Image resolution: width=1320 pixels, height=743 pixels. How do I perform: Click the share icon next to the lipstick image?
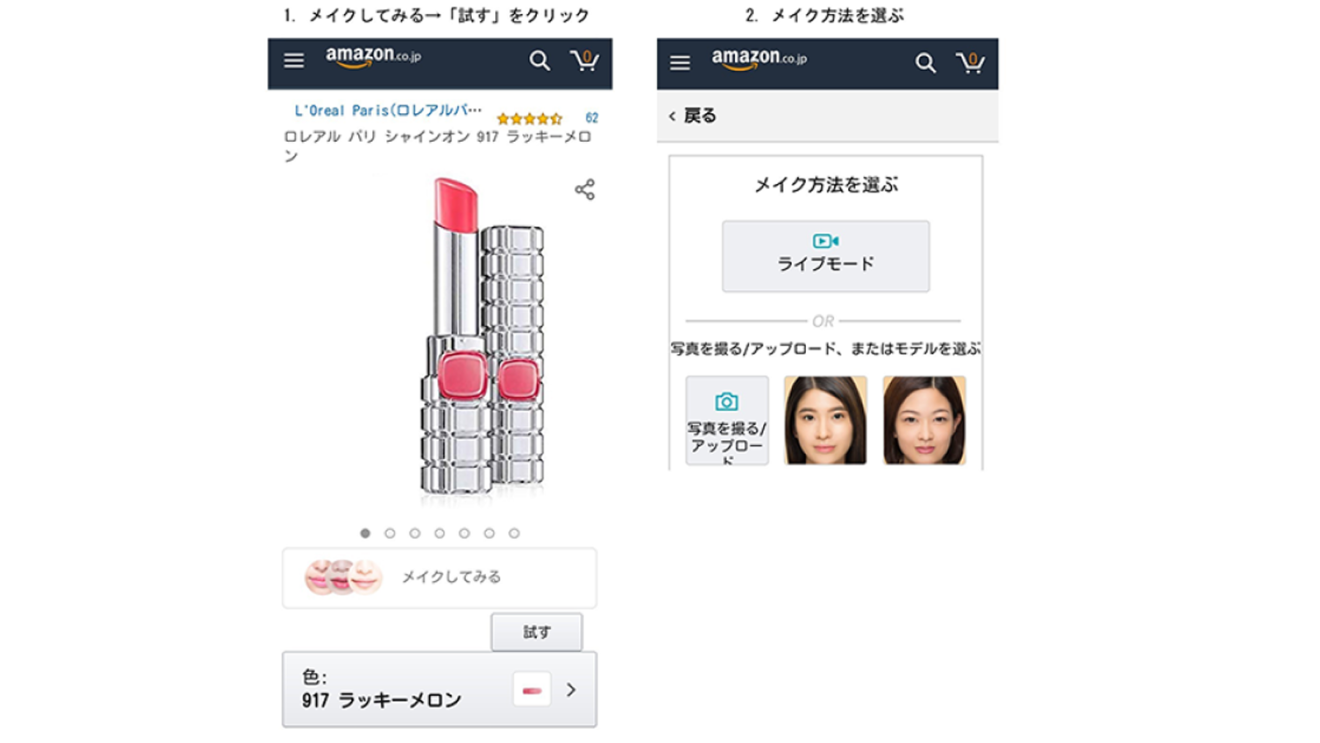click(x=584, y=188)
